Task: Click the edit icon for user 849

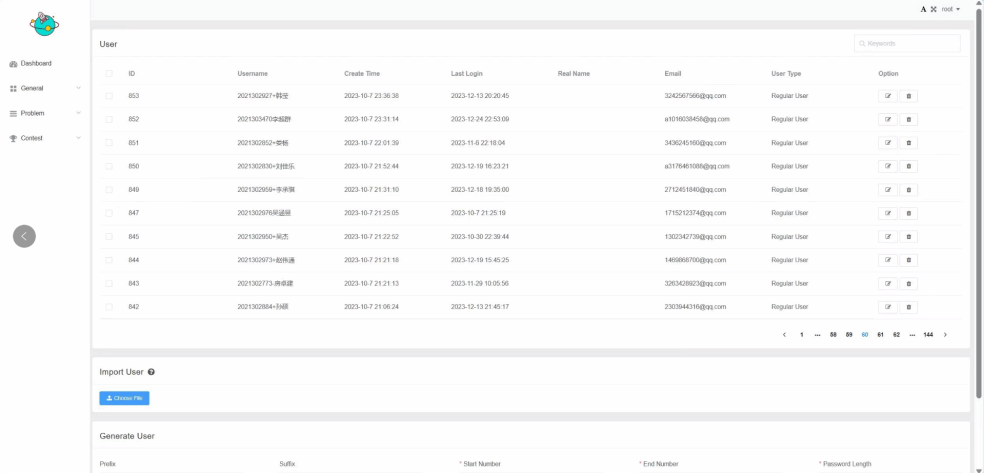Action: pos(887,190)
